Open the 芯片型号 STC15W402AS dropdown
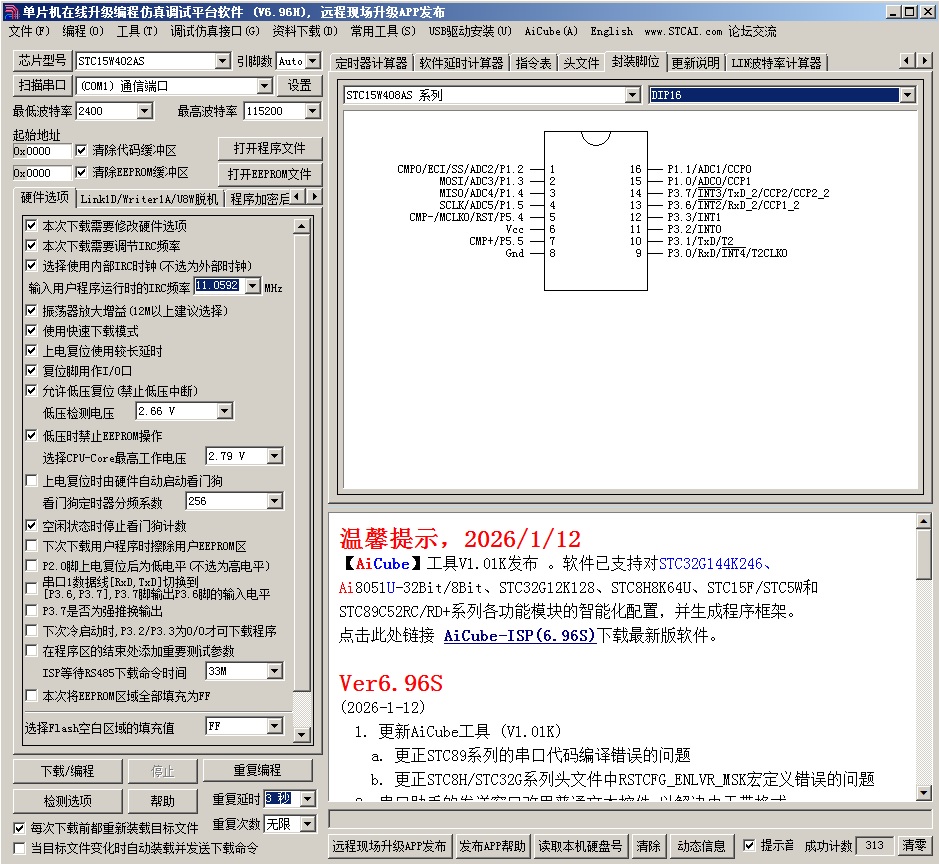This screenshot has height=864, width=939. (223, 61)
